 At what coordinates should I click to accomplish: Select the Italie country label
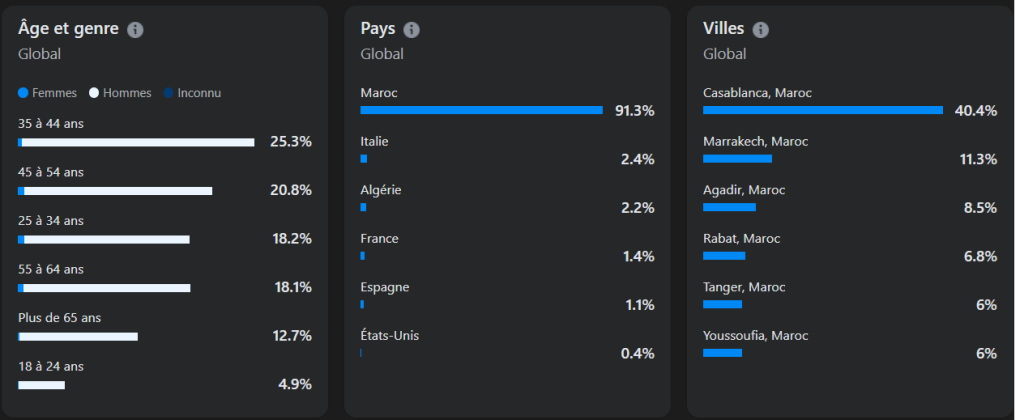pyautogui.click(x=374, y=141)
